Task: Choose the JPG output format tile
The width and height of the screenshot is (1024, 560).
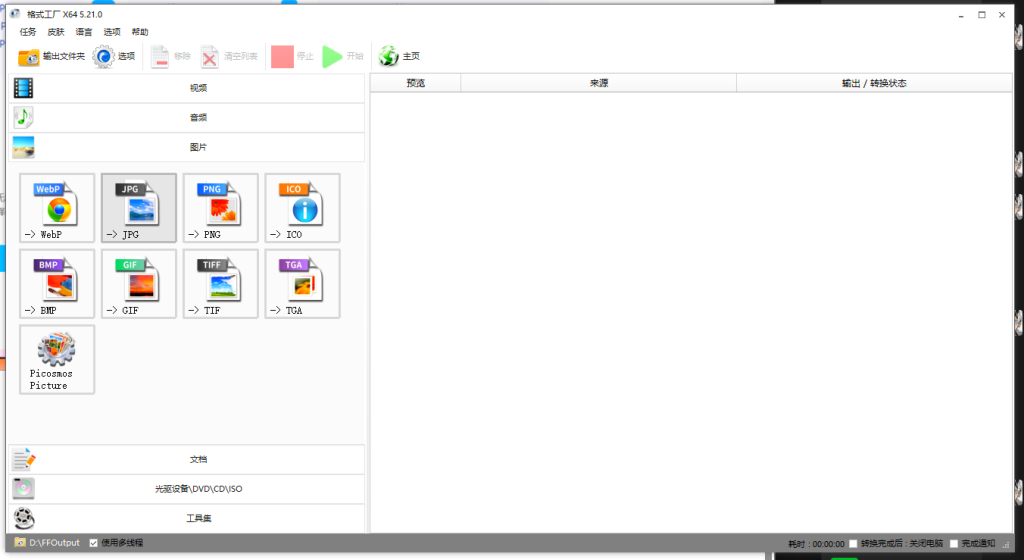Action: [x=139, y=208]
